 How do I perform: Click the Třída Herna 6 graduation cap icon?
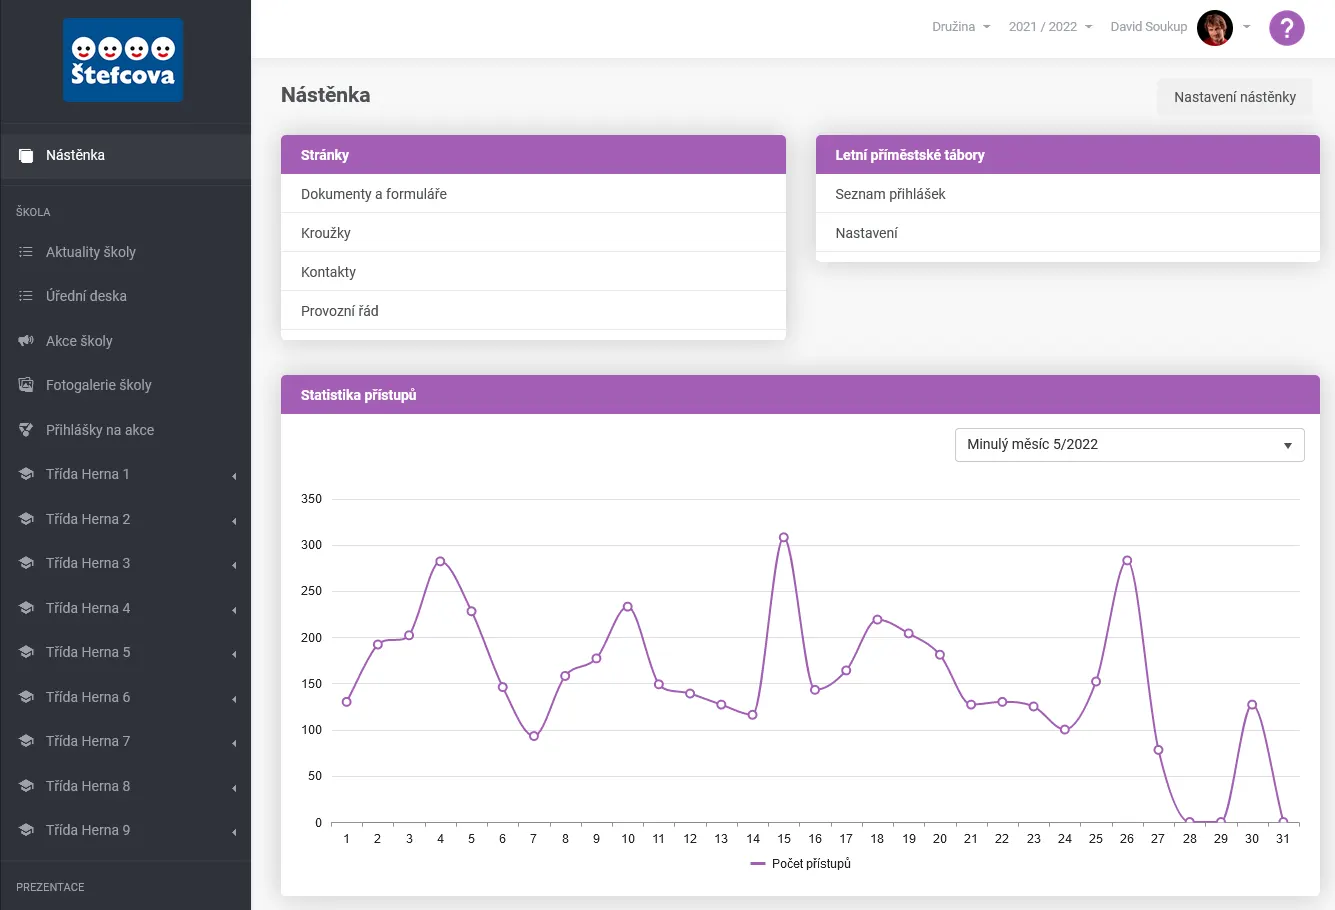(x=26, y=697)
